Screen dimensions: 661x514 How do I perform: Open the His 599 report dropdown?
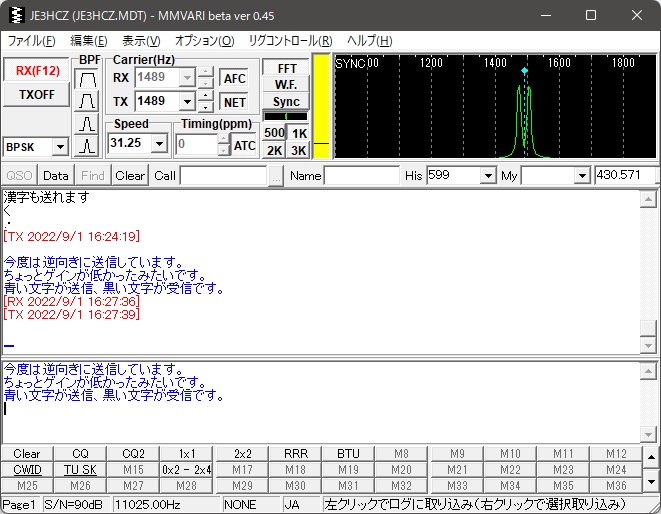coord(488,175)
